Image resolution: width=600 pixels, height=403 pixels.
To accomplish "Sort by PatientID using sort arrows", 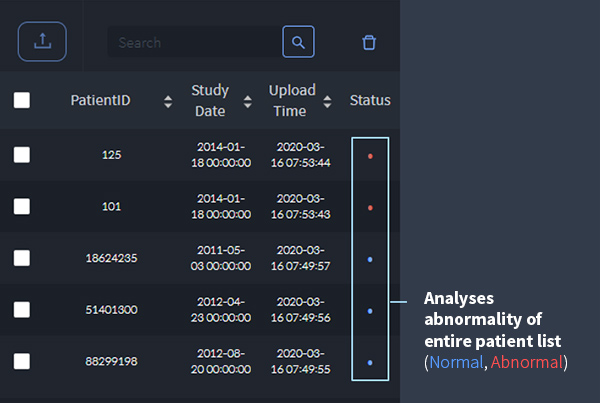I will coord(168,102).
